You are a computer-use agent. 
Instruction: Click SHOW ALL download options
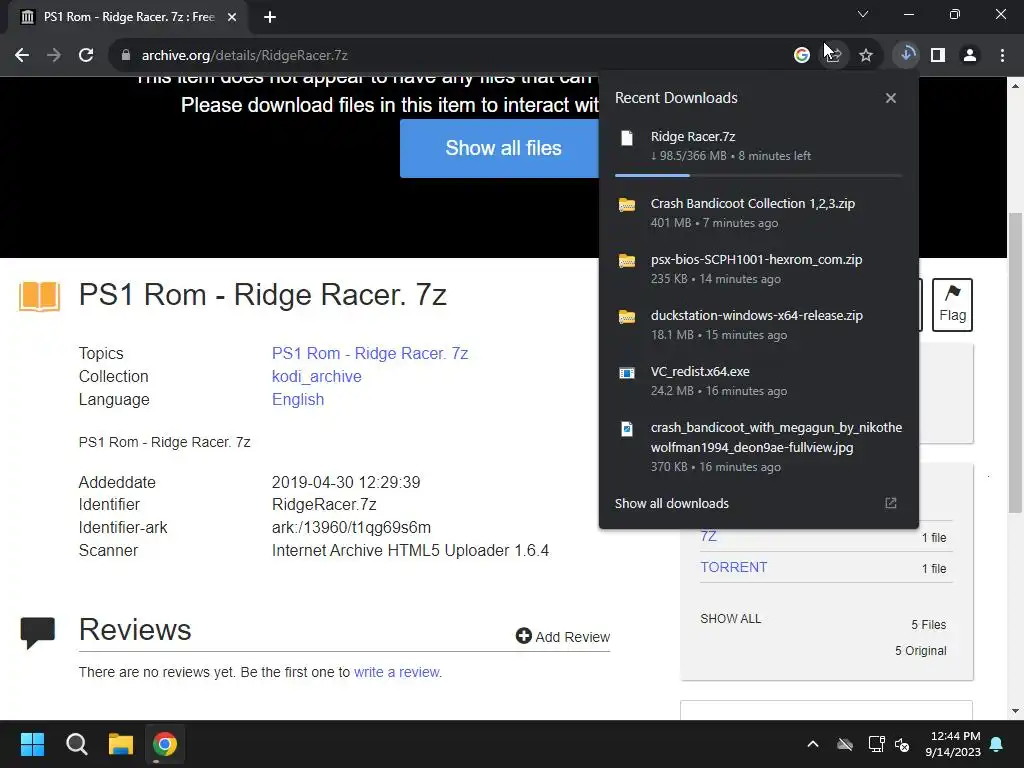(x=731, y=618)
